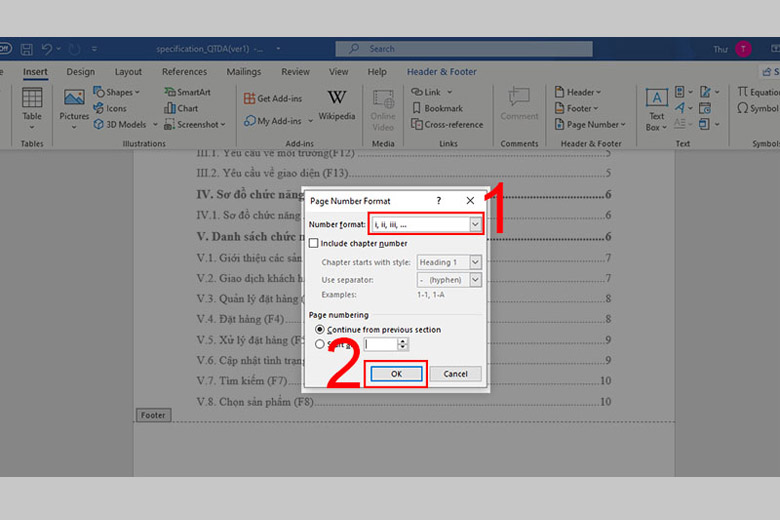
Task: Select the Start at radio button
Action: coord(320,344)
